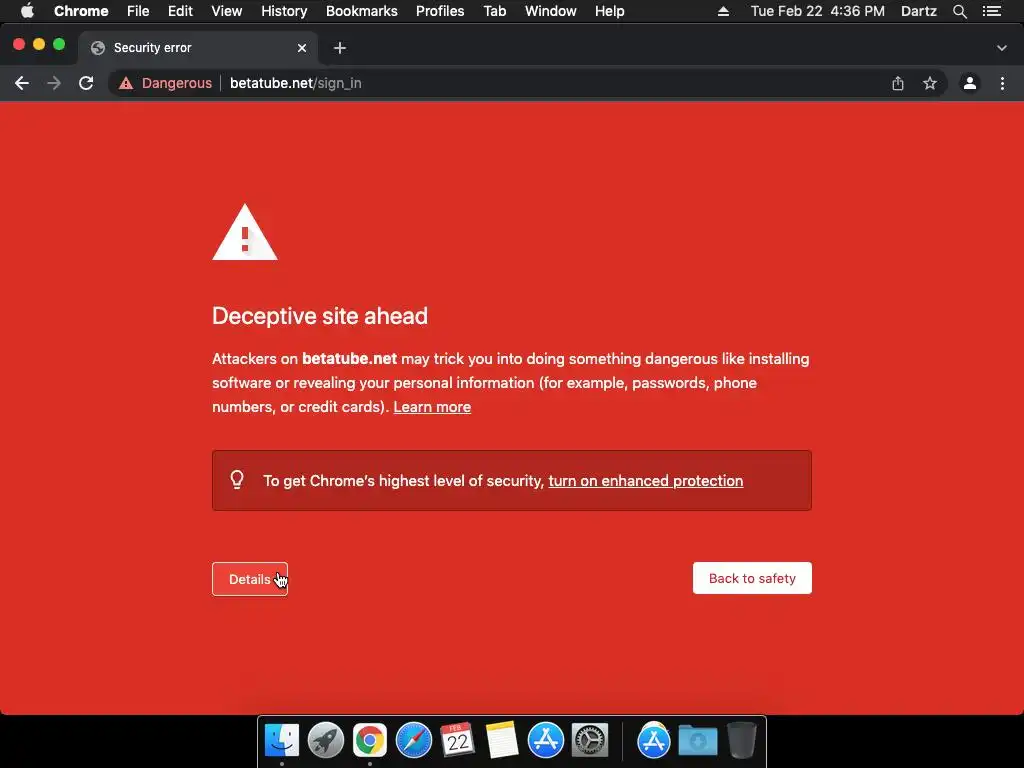
Task: Open the Edit menu
Action: pyautogui.click(x=180, y=11)
